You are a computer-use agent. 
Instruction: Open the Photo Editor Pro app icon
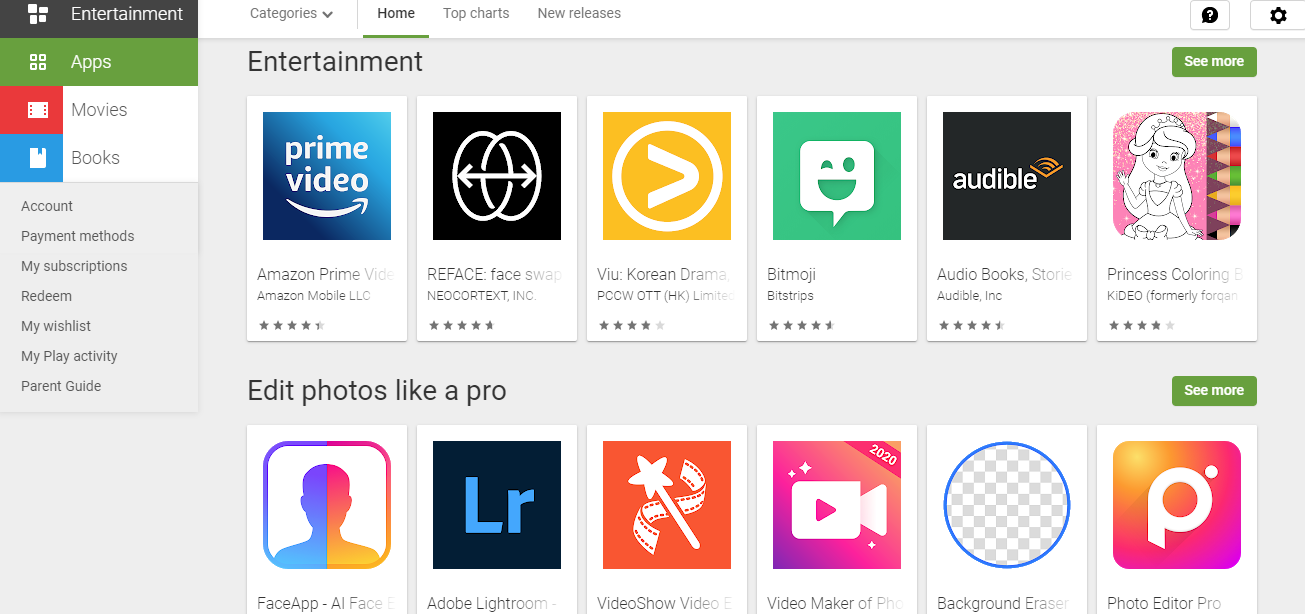click(1177, 505)
